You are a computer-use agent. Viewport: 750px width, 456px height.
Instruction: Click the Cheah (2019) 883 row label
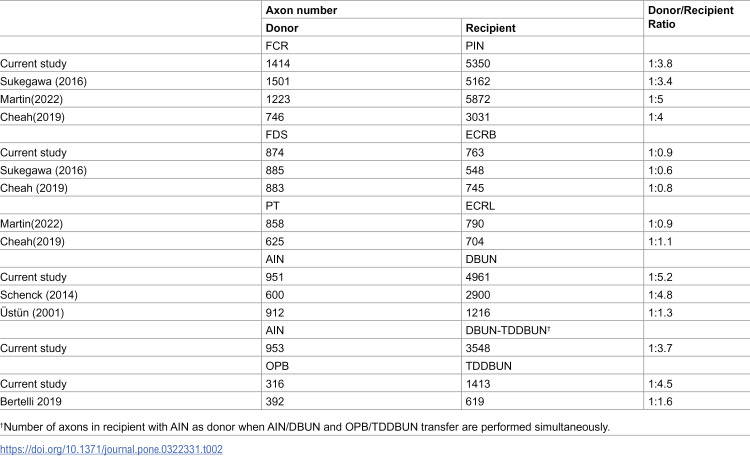click(34, 189)
